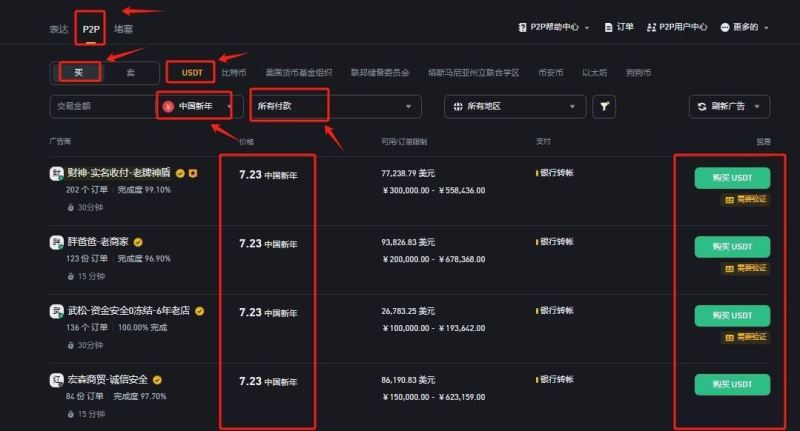
Task: Click the 刷新广告 refresh button
Action: (729, 106)
